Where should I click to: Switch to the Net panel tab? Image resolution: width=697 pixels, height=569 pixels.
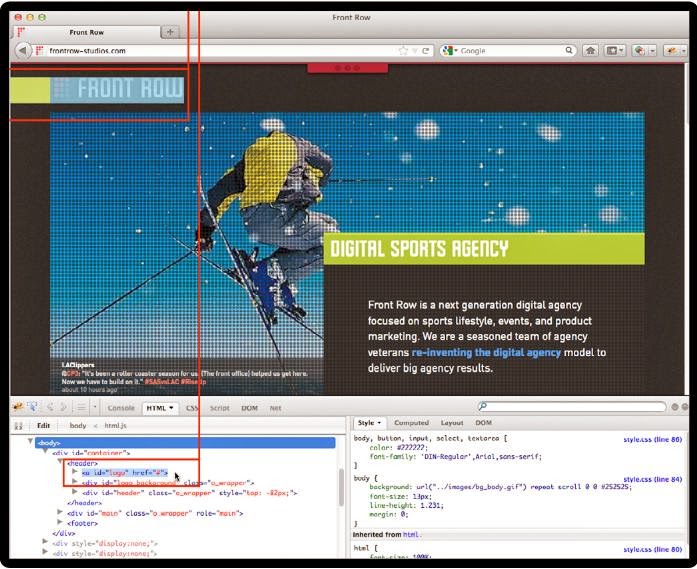point(275,408)
